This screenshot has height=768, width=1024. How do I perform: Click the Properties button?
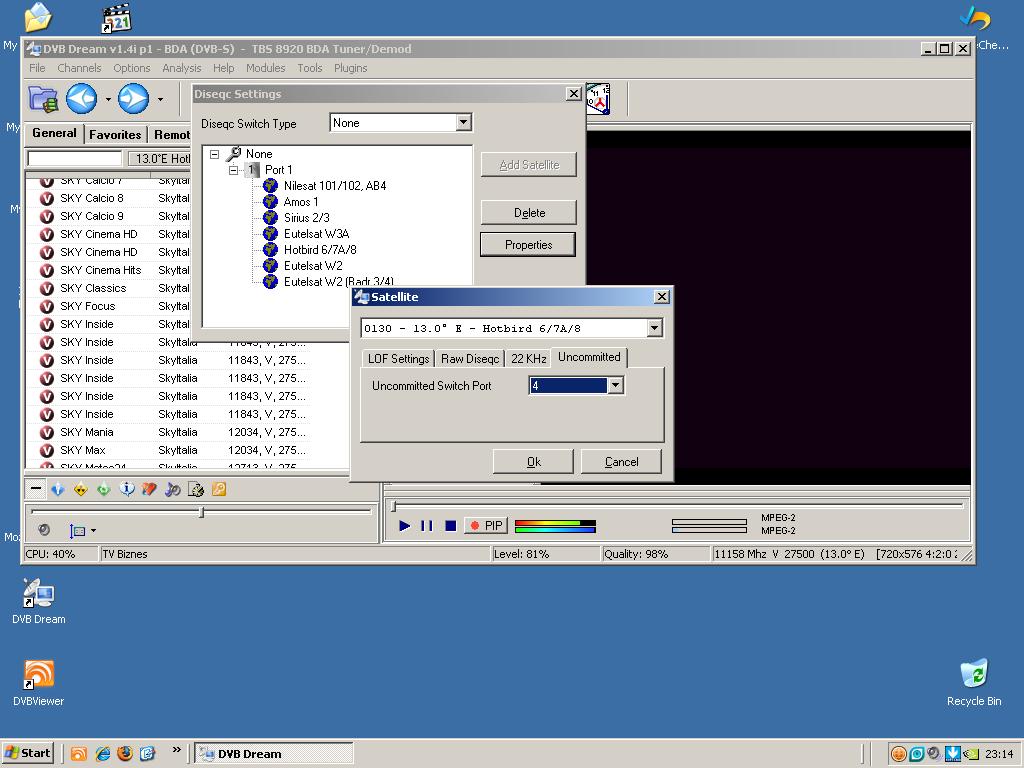click(528, 245)
